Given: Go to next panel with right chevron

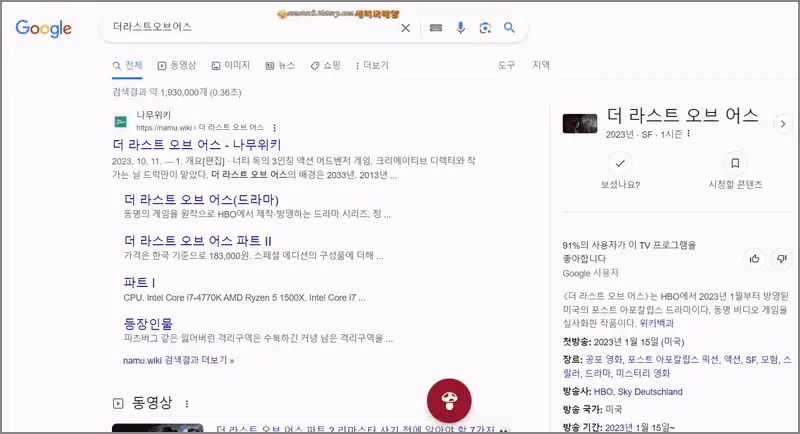Looking at the screenshot, I should (783, 124).
